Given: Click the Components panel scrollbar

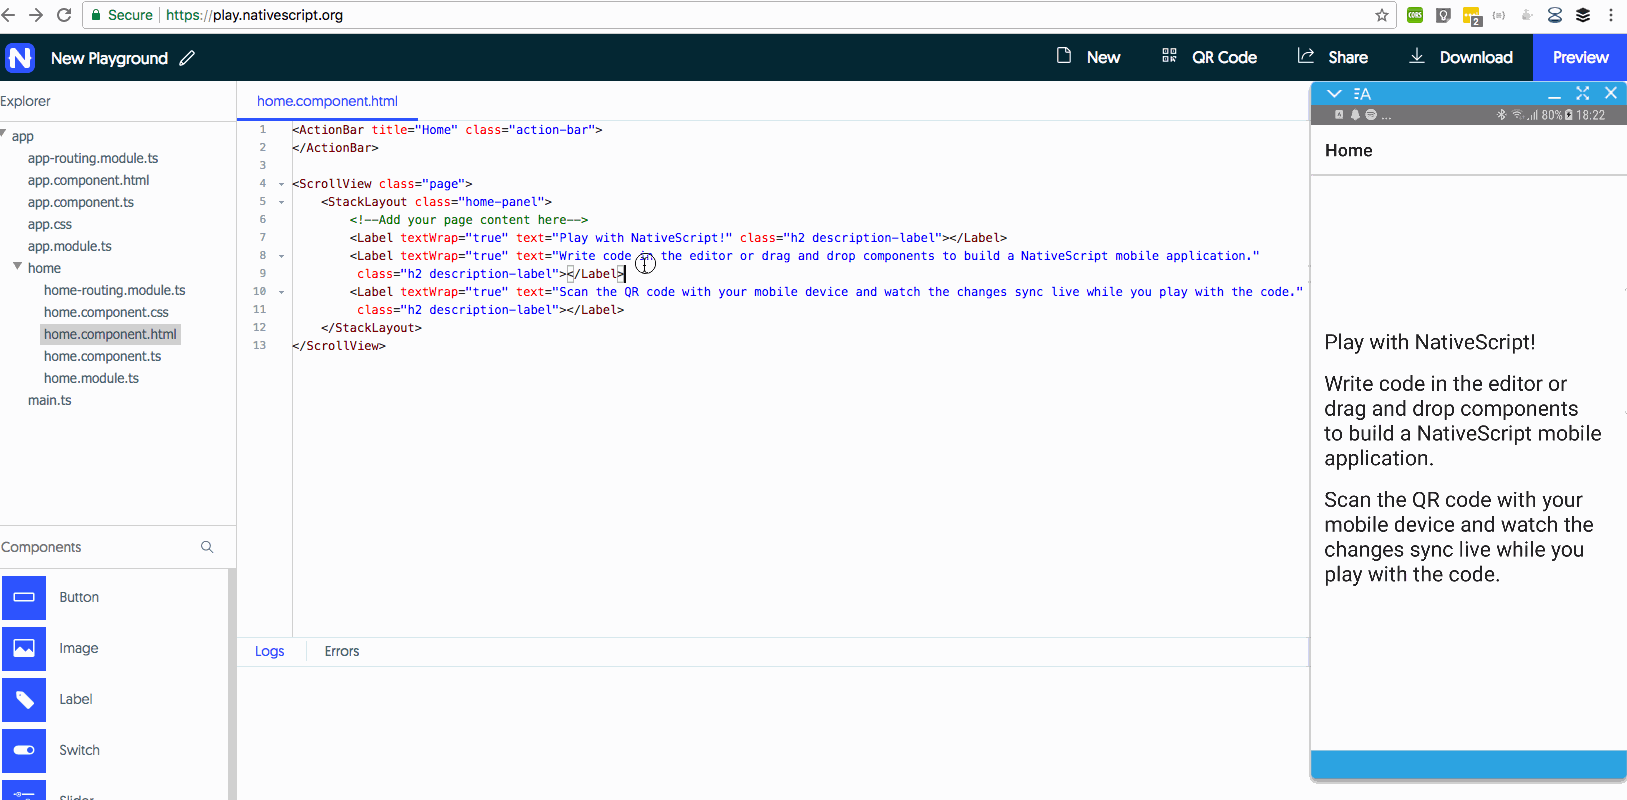Looking at the screenshot, I should pyautogui.click(x=232, y=684).
